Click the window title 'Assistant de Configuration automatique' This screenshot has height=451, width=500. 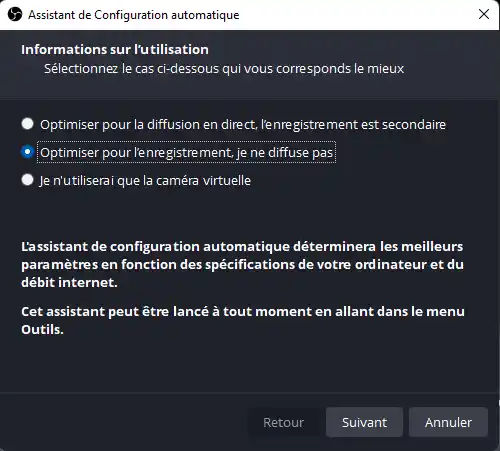pyautogui.click(x=134, y=15)
